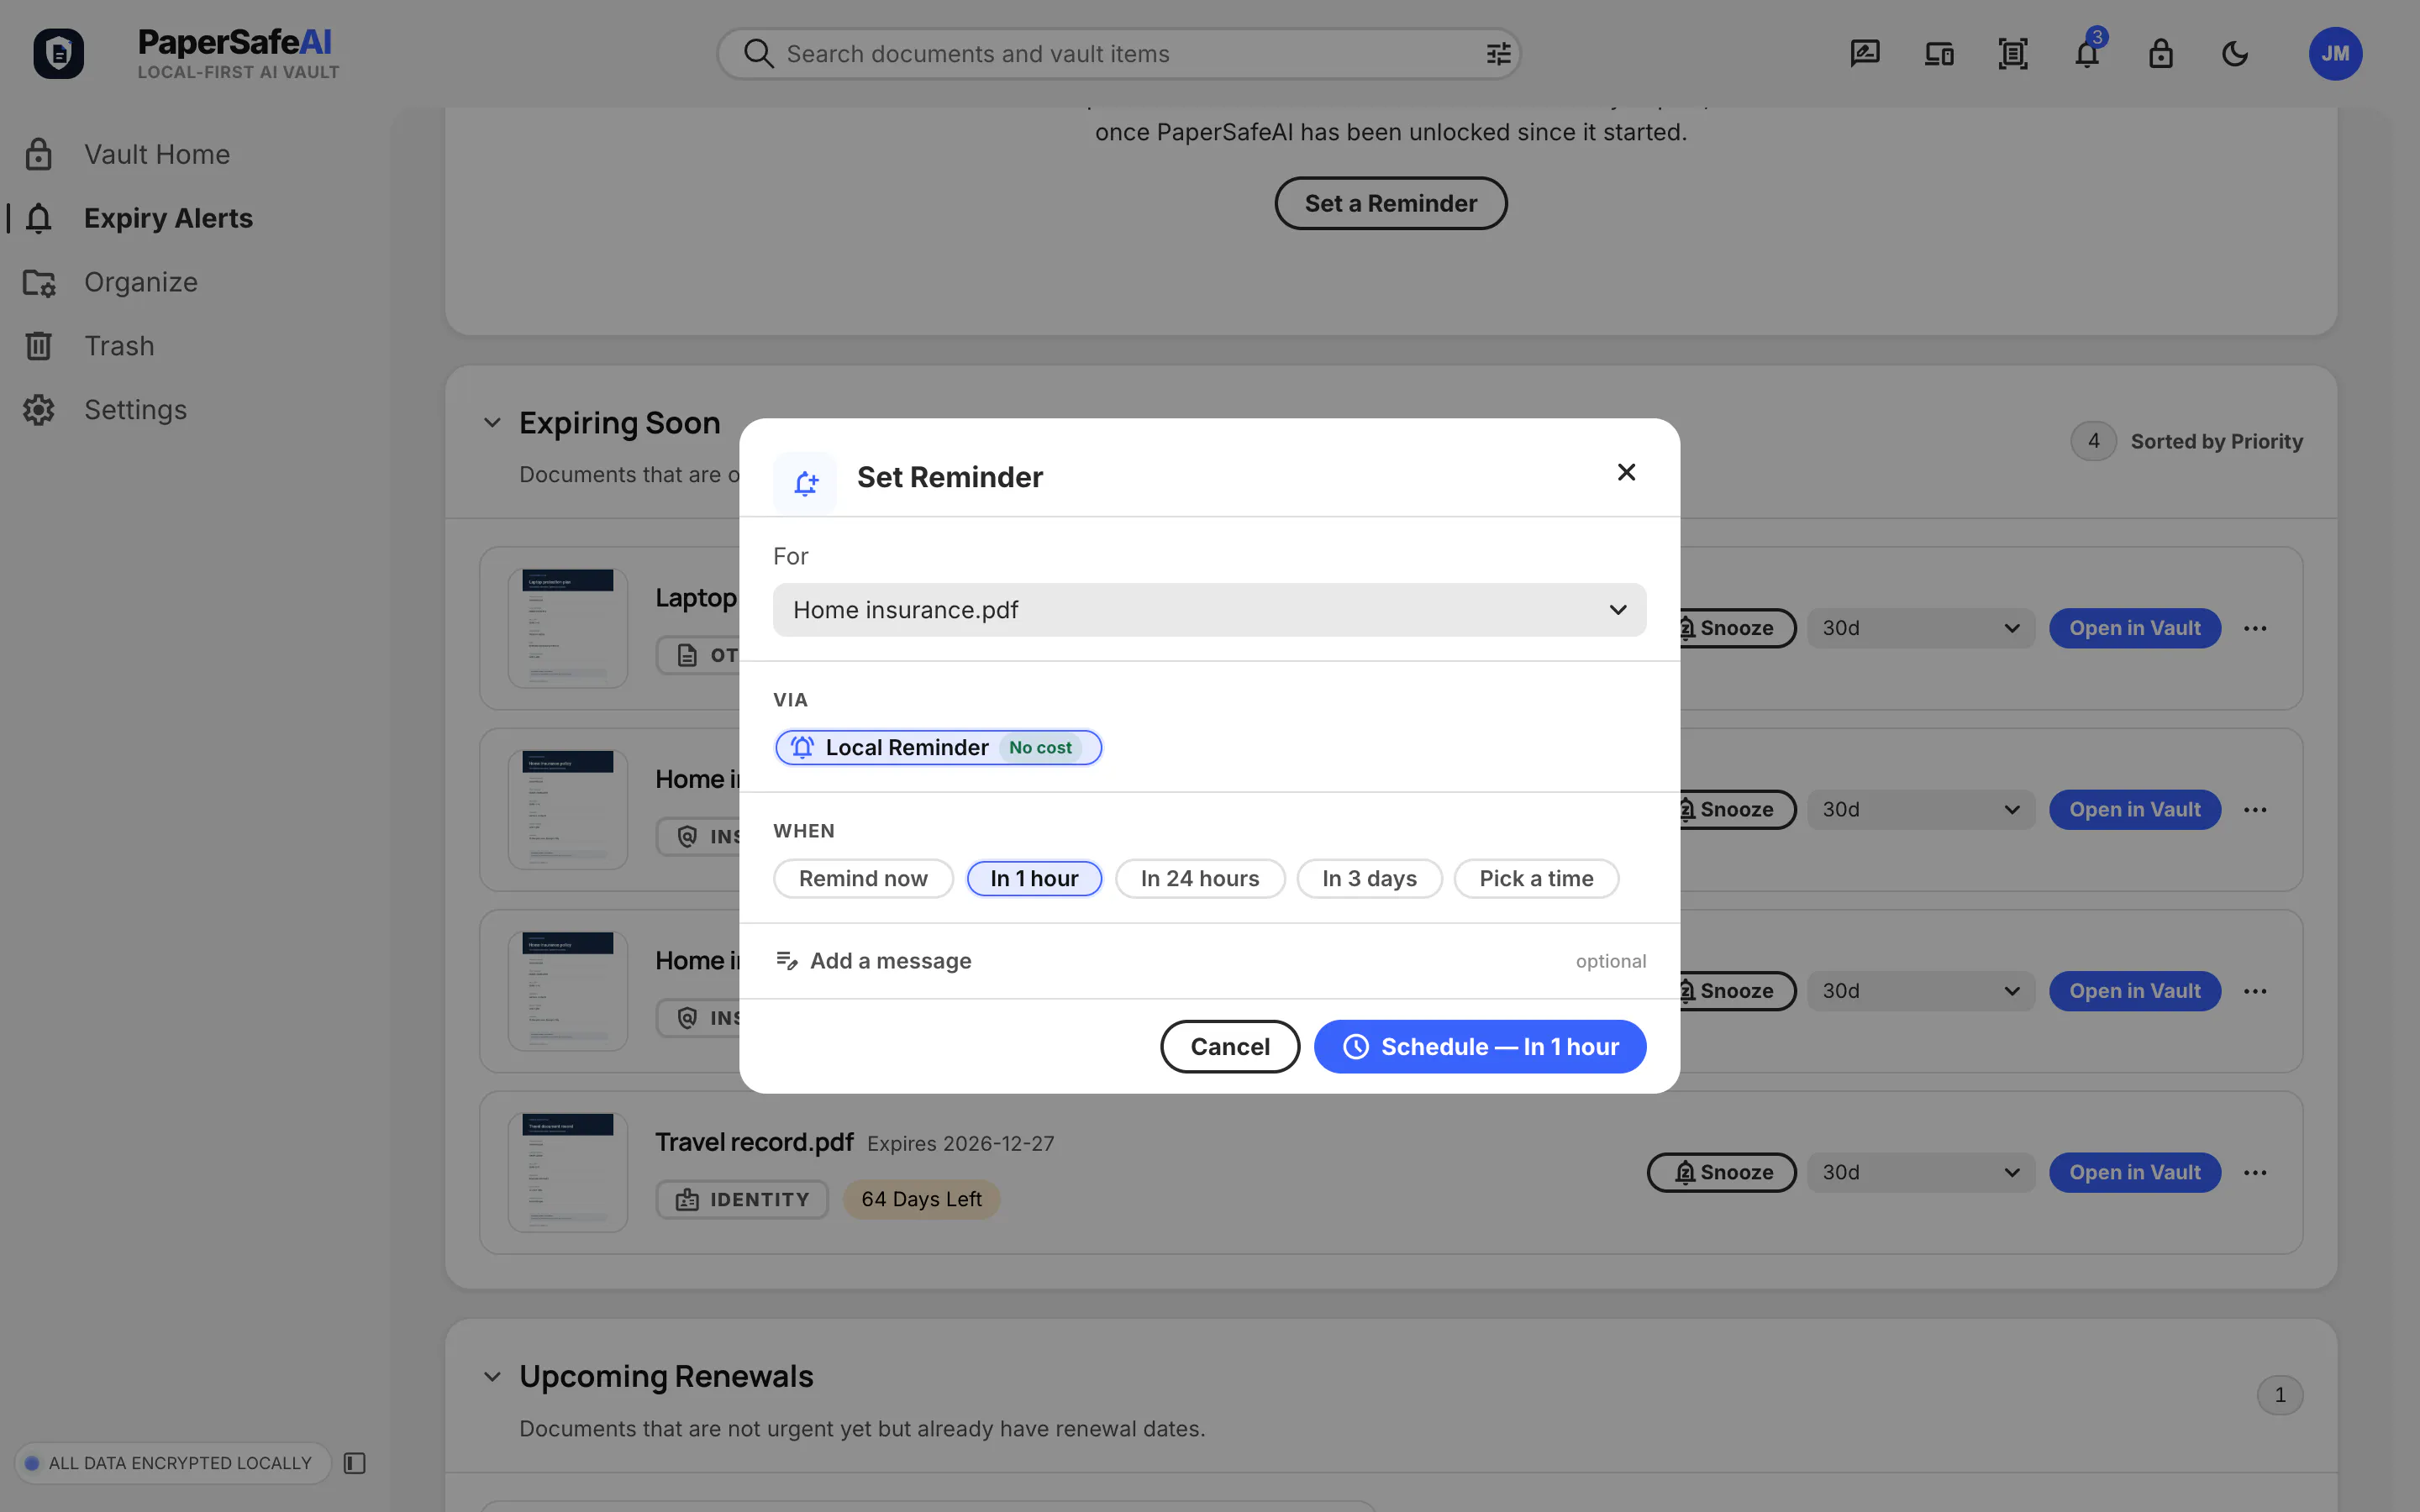Screen dimensions: 2420x1512
Task: Click the Travel record.pdf thumbnail
Action: [568, 1172]
